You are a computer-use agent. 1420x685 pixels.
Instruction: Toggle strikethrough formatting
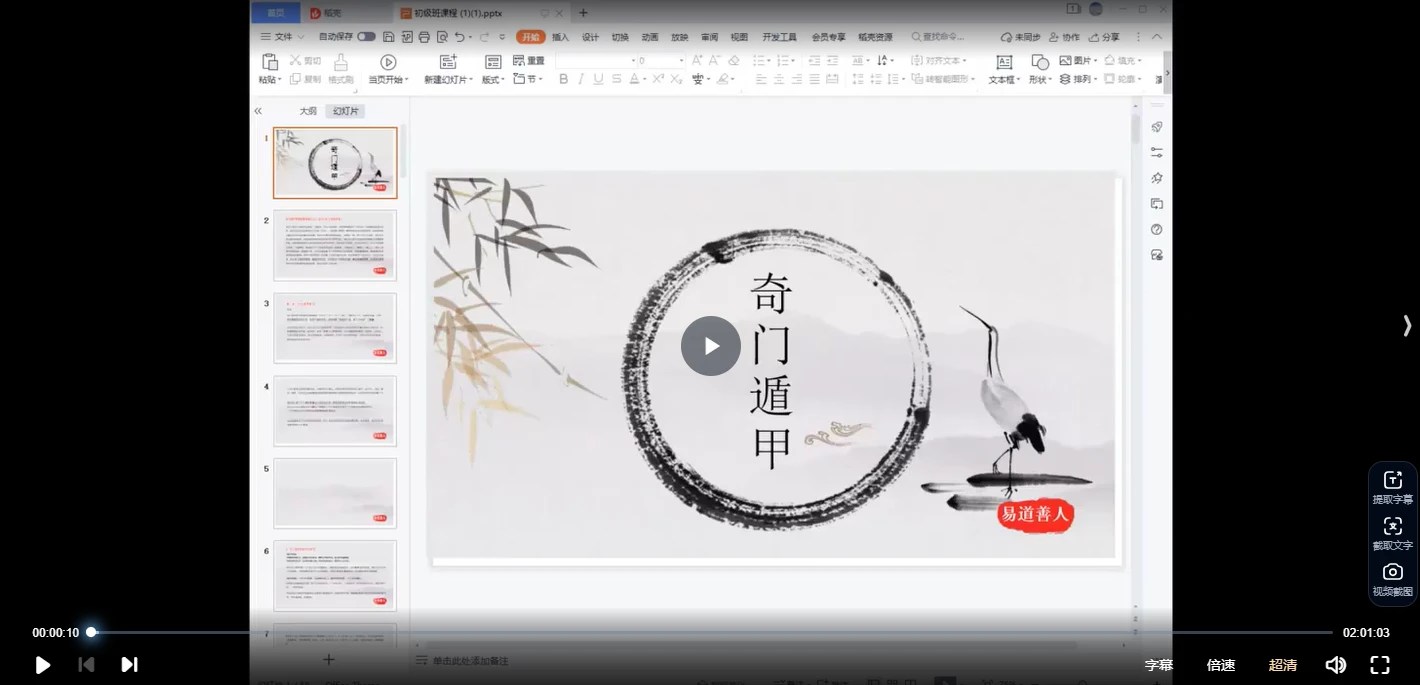tap(616, 79)
